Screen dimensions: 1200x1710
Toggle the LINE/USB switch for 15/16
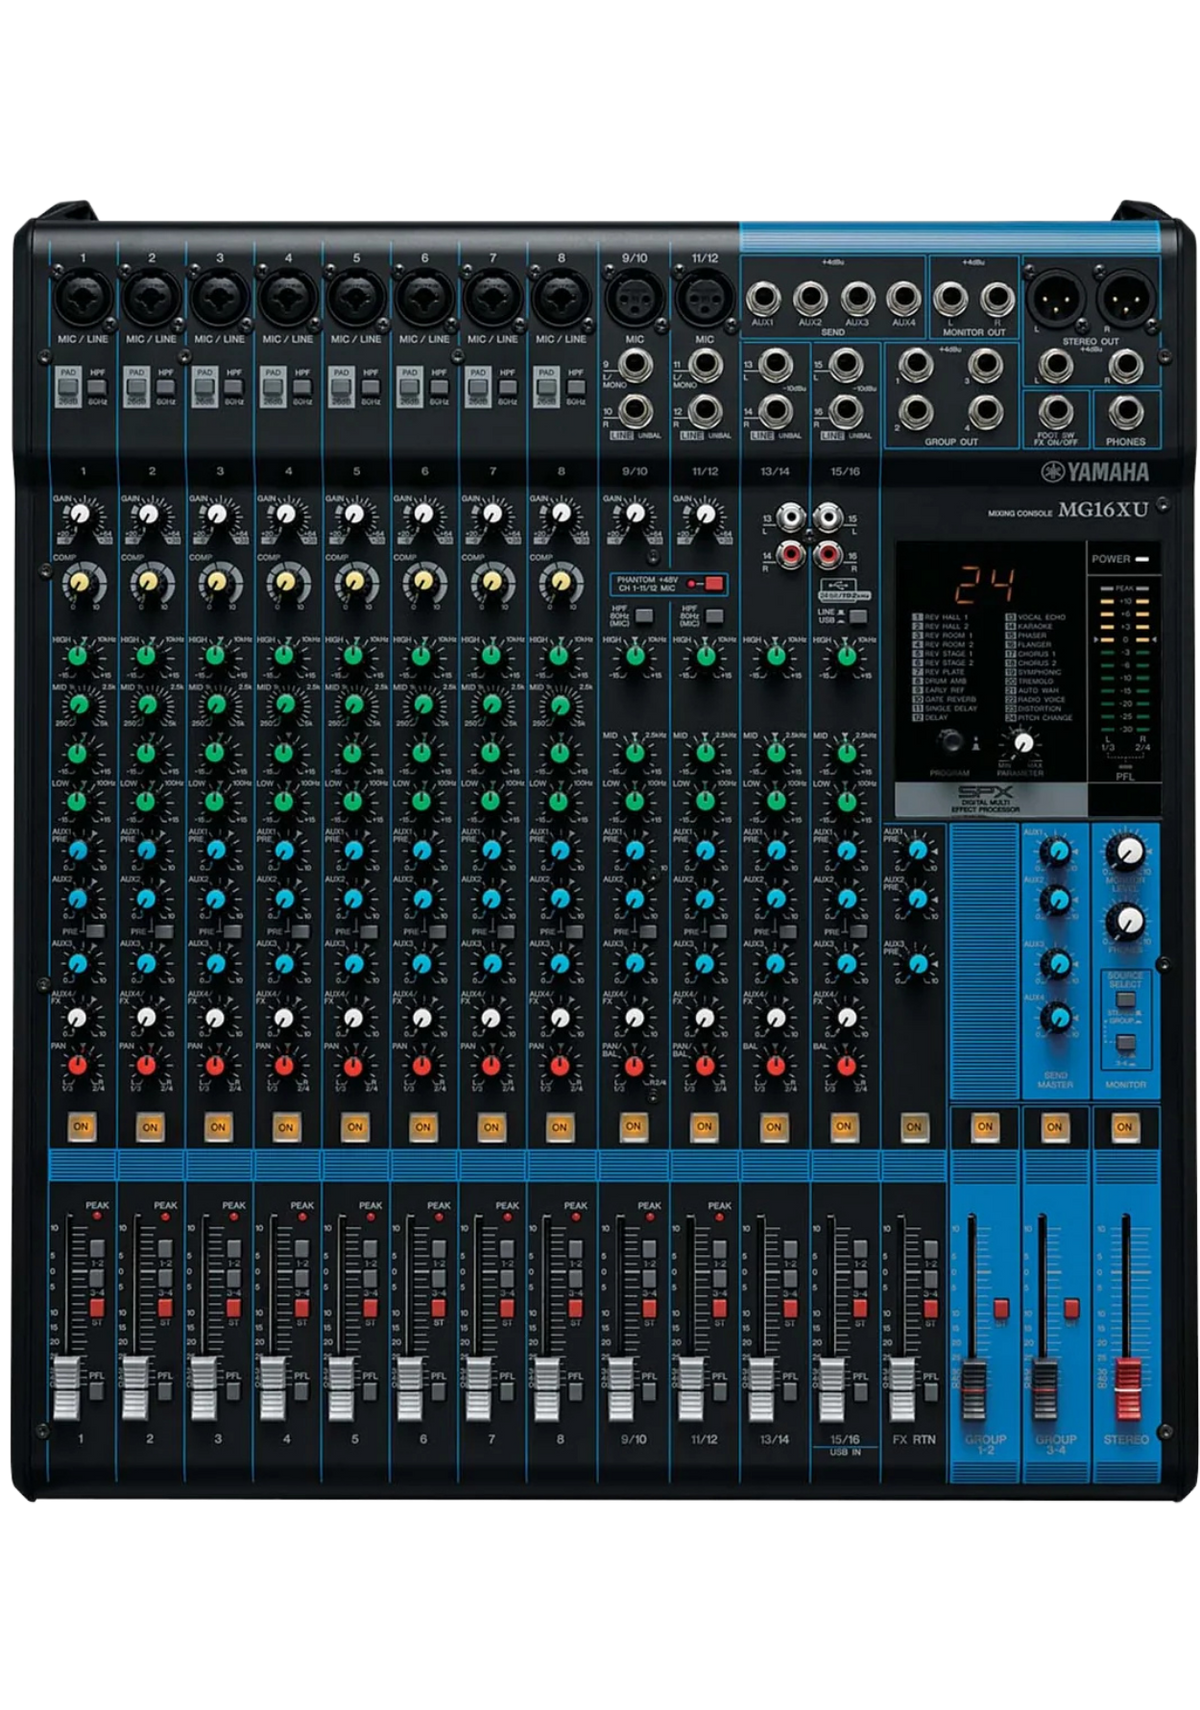pos(858,617)
